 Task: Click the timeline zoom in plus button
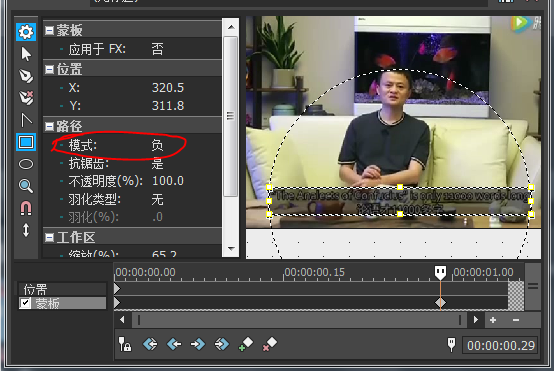493,320
